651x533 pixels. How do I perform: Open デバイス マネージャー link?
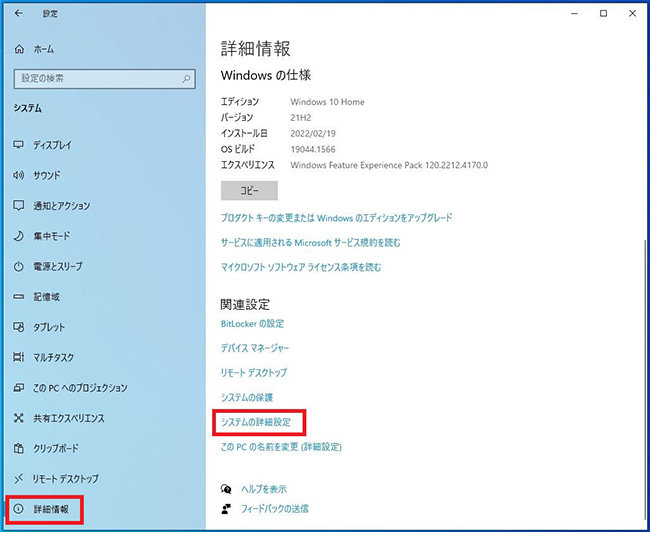coord(255,348)
